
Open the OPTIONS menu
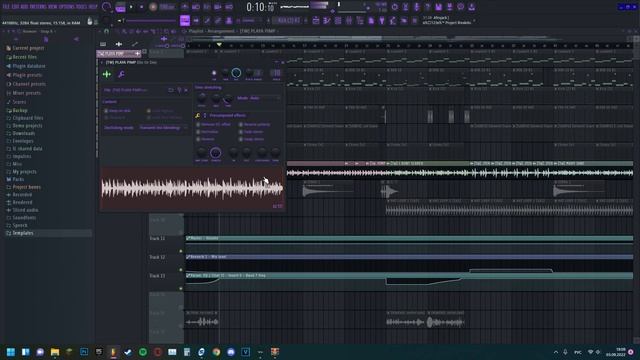coord(67,7)
